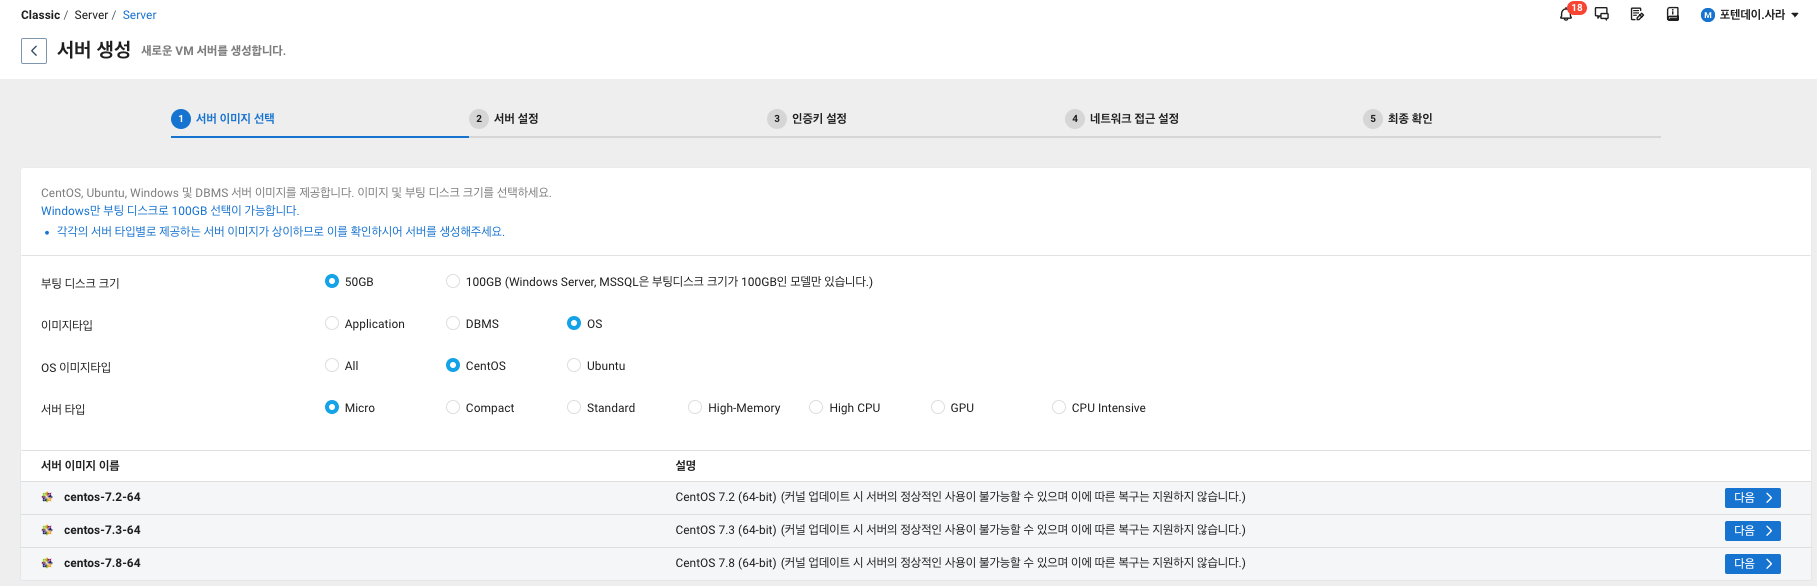The image size is (1817, 586).
Task: Click 다음 button for centos-7.8-64
Action: pos(1752,564)
